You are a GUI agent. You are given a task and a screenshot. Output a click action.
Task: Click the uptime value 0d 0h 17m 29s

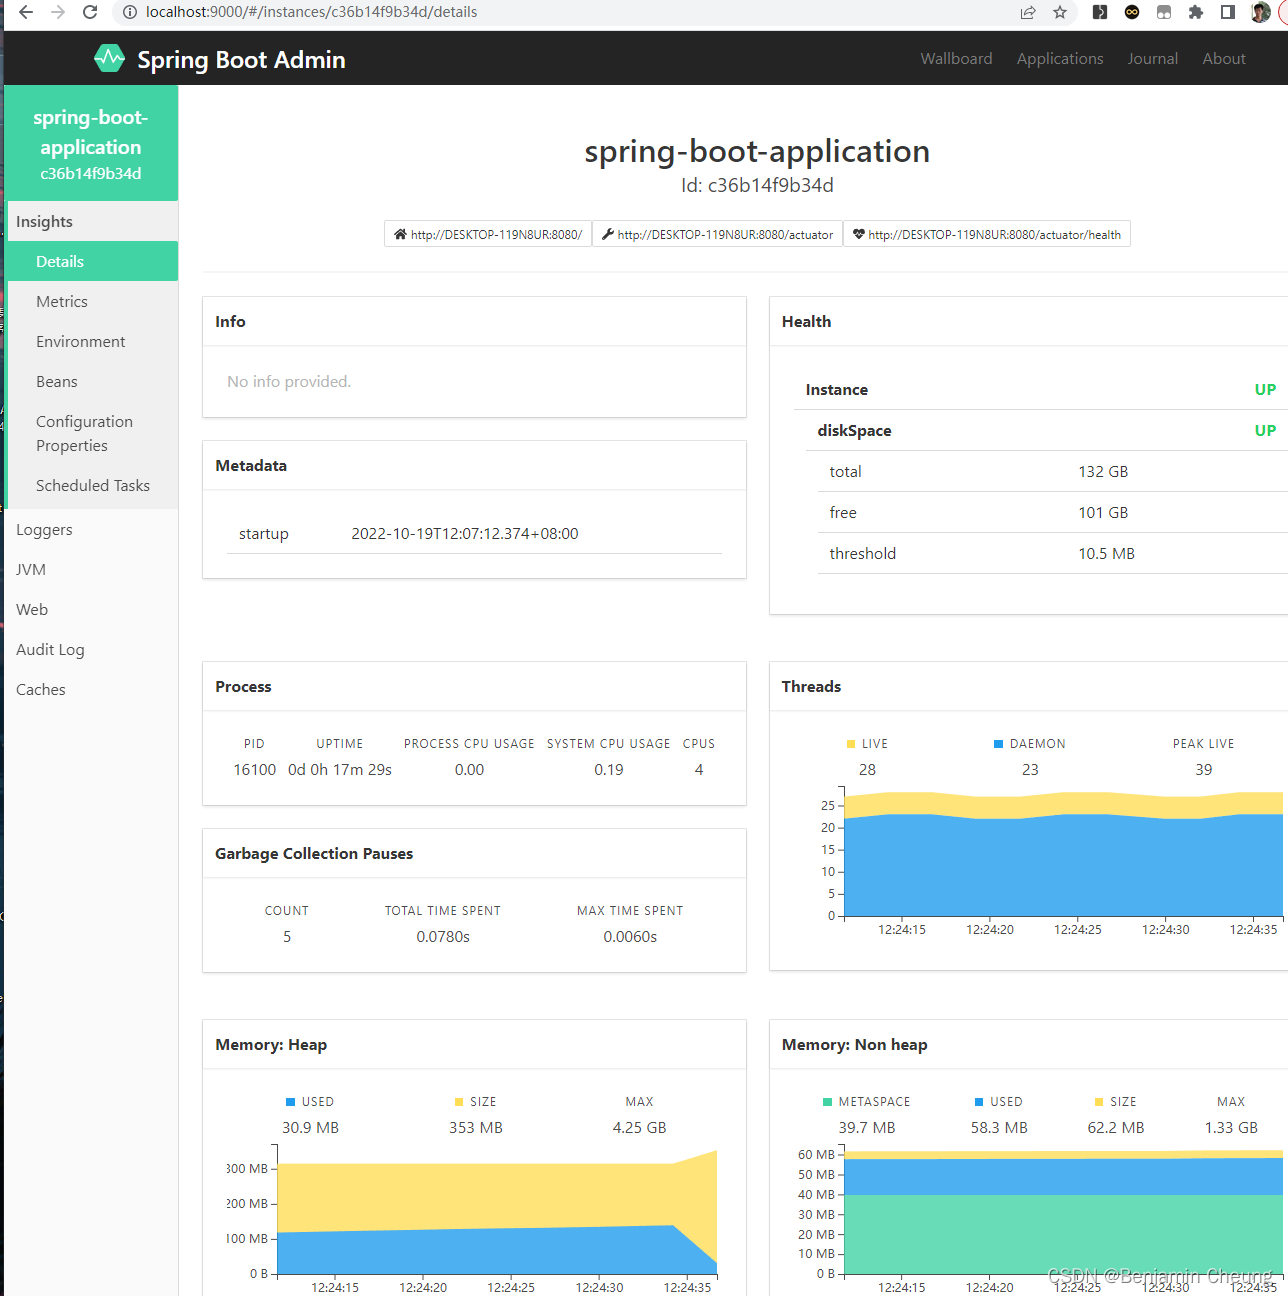click(x=340, y=769)
